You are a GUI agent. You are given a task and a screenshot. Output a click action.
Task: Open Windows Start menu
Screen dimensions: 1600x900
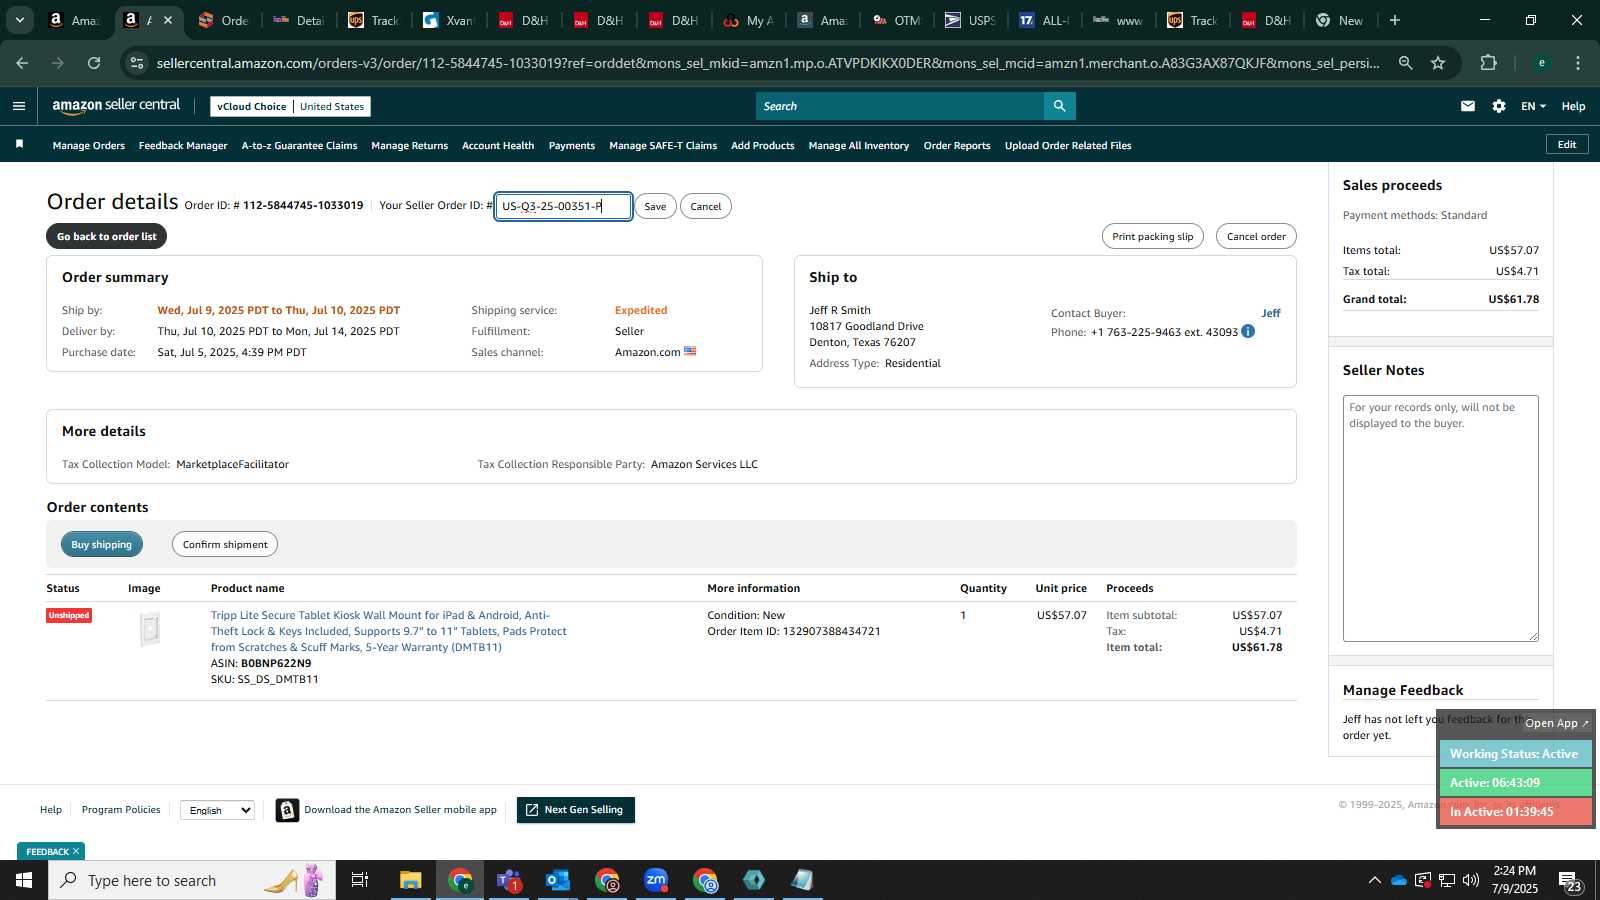(x=24, y=880)
